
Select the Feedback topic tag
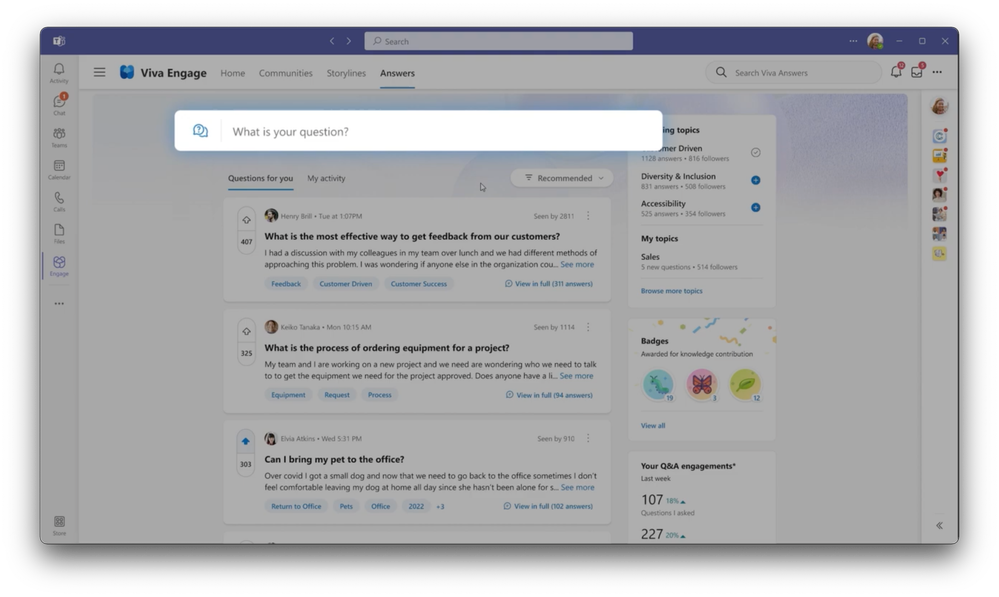[286, 284]
